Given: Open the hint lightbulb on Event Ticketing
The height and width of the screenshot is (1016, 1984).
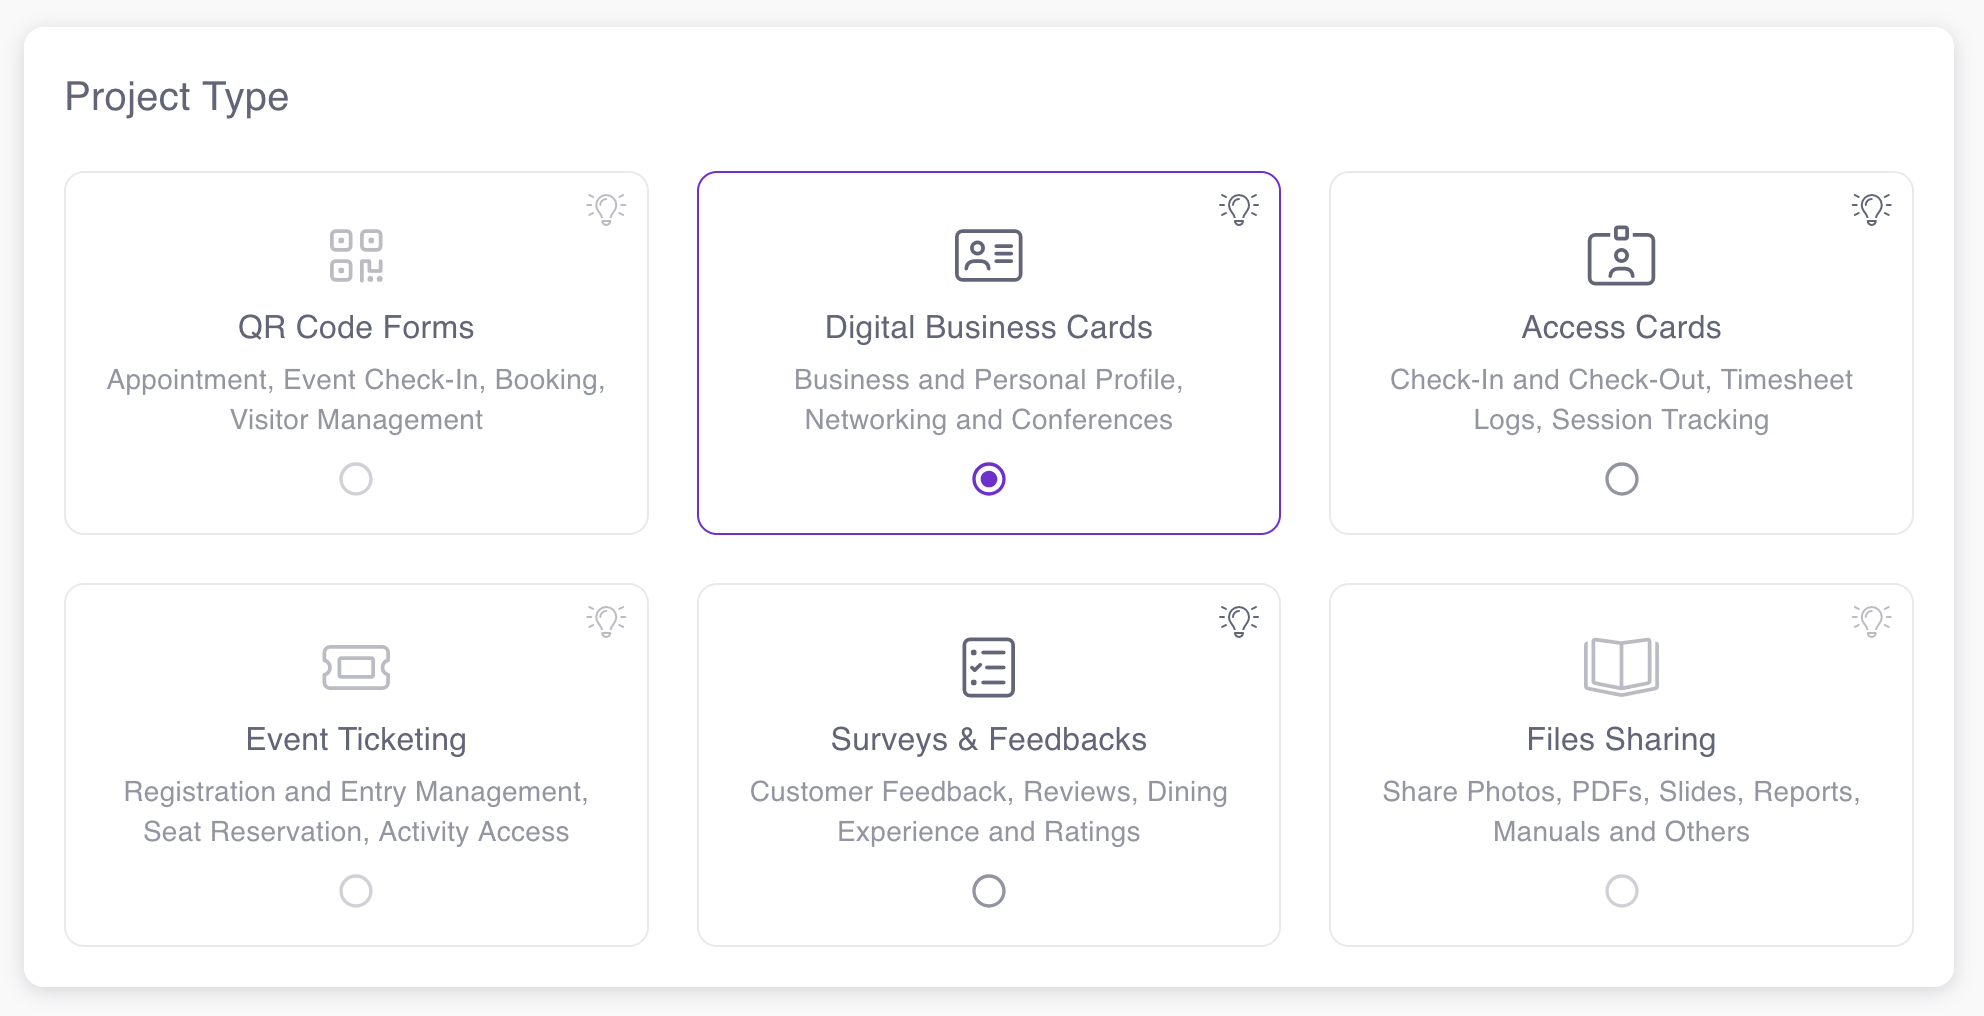Looking at the screenshot, I should 606,619.
